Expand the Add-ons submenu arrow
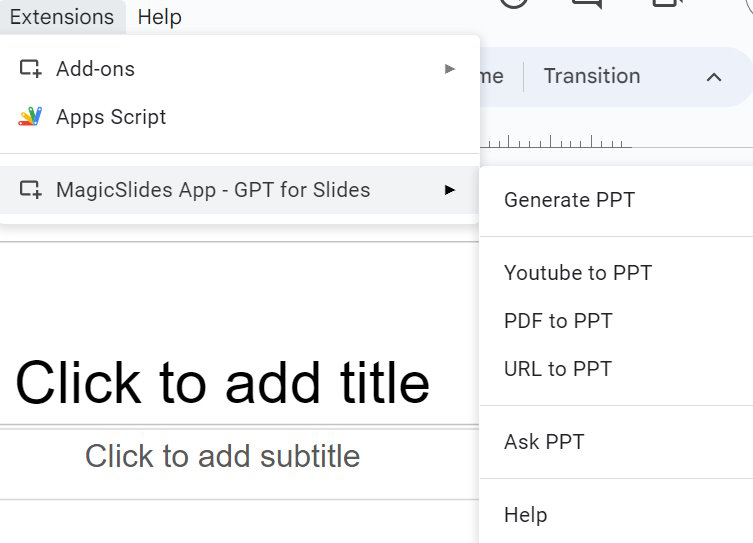 [x=450, y=69]
